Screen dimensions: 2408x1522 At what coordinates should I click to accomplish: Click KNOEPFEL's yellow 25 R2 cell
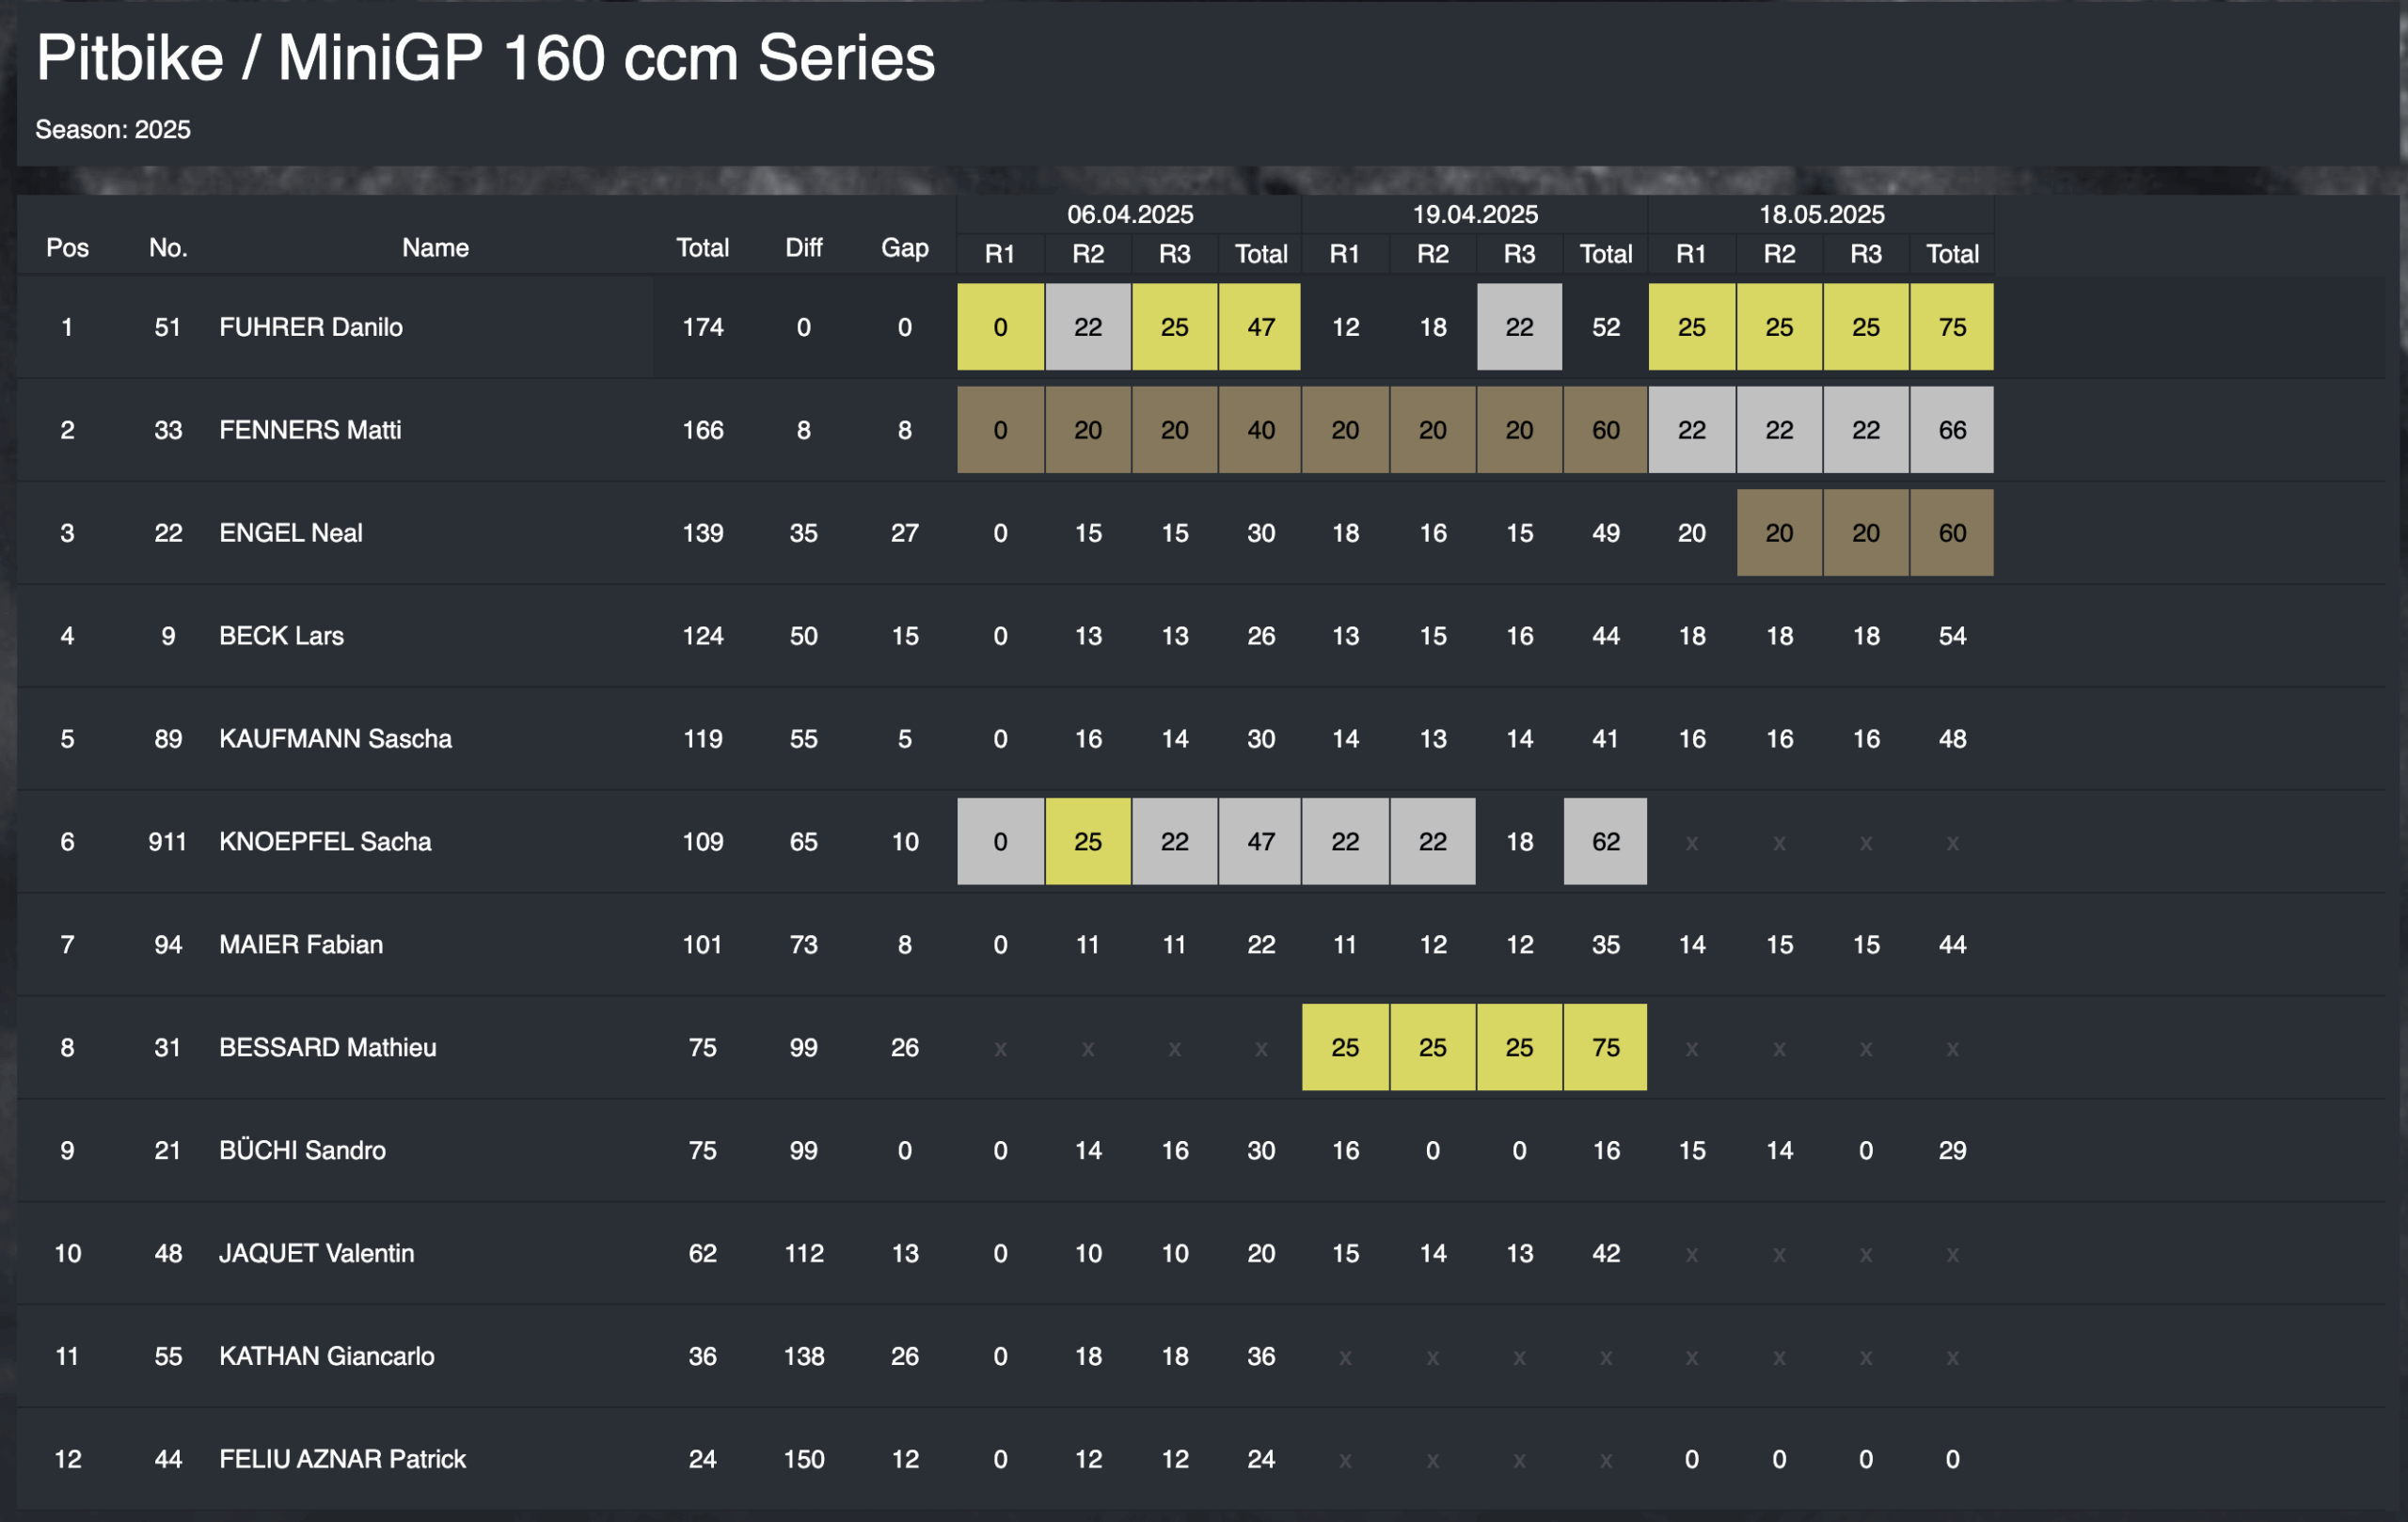pyautogui.click(x=1088, y=842)
